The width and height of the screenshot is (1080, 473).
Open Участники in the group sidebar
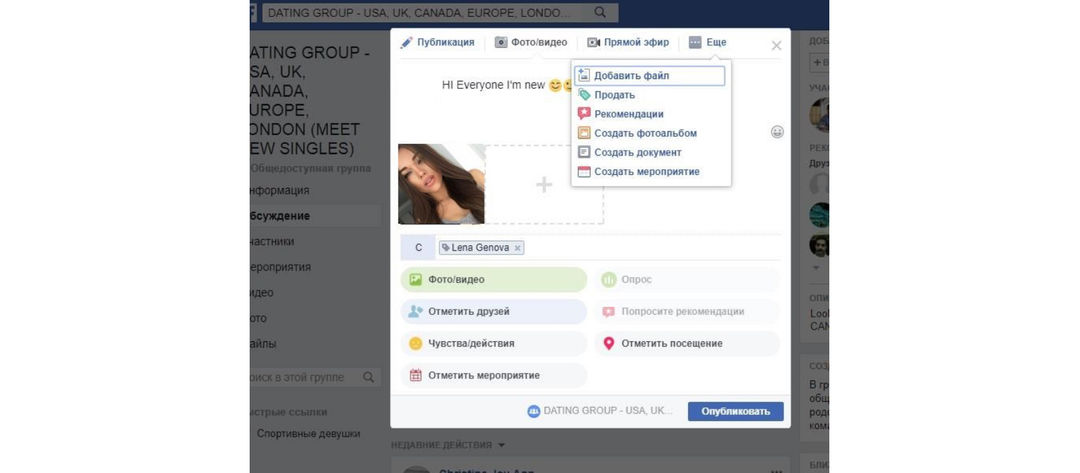[272, 241]
